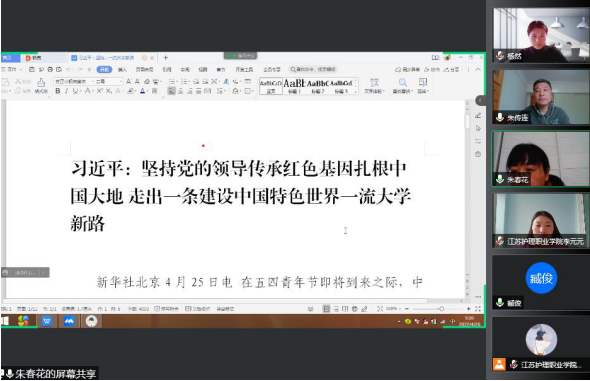This screenshot has width=590, height=381.
Task: Open the Tencent Meeting taskbar icon
Action: pos(69,321)
